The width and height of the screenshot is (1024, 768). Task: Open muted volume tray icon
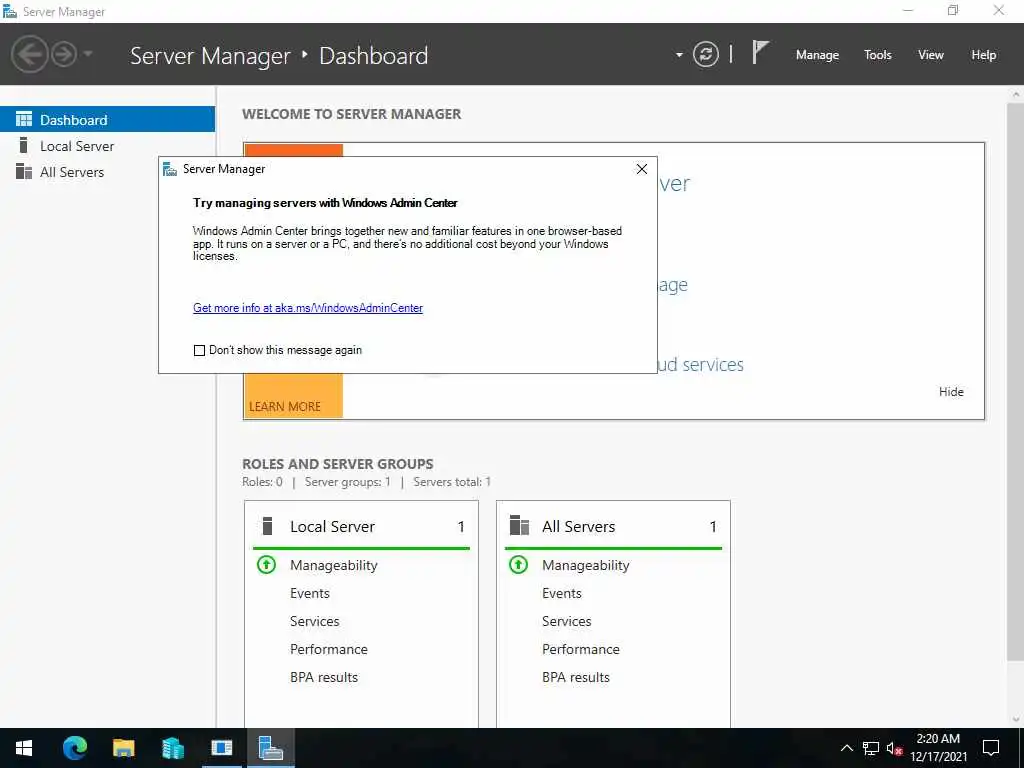click(x=894, y=748)
